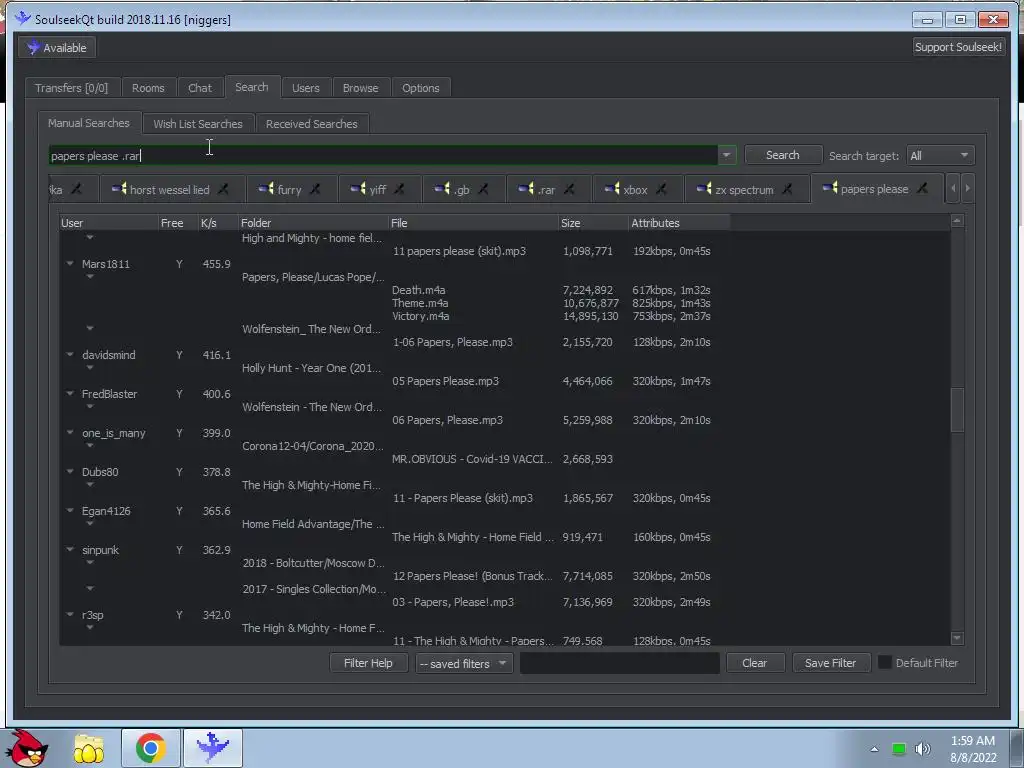Click the results vertical scrollbar thumb

(x=957, y=409)
